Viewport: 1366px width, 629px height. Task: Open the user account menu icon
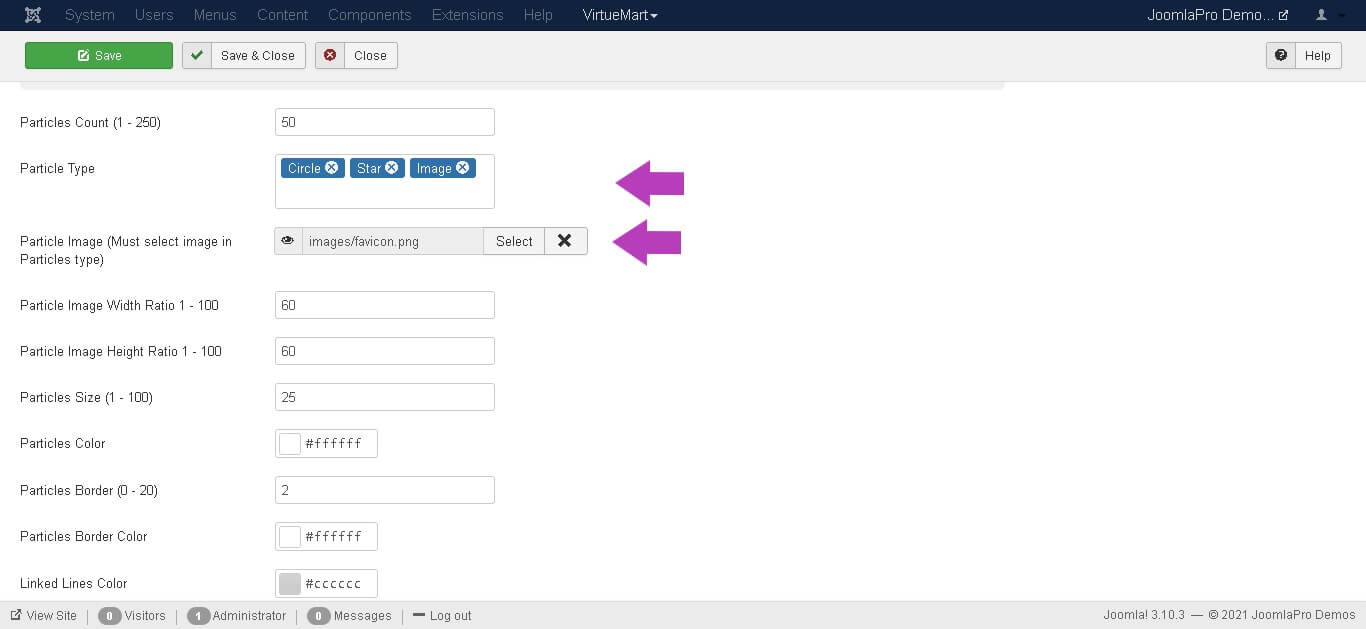coord(1328,15)
